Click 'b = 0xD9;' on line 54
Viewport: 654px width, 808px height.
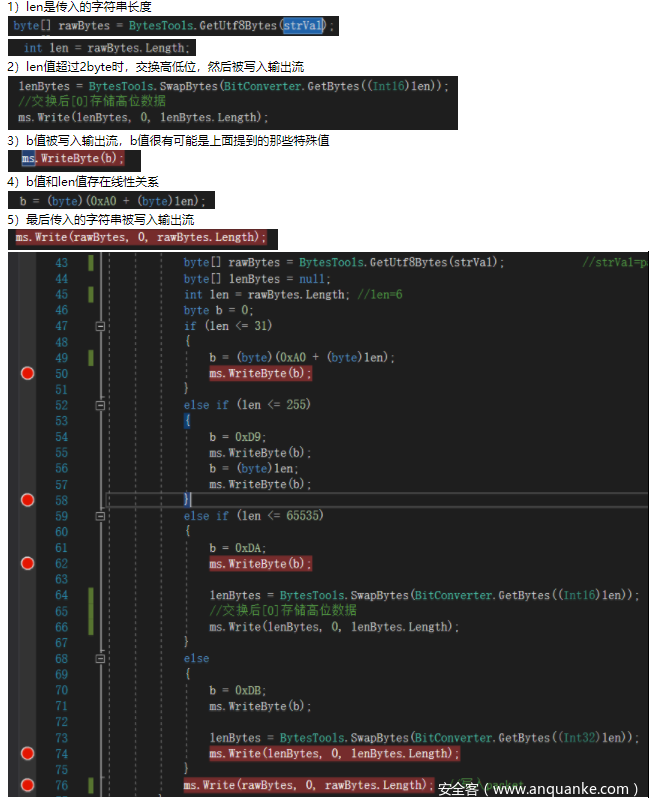tap(238, 436)
